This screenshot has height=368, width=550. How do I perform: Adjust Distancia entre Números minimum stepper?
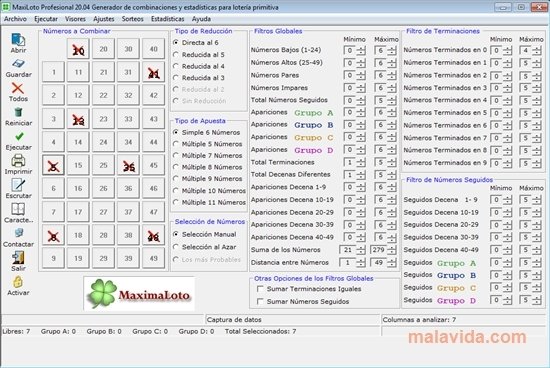click(x=361, y=263)
